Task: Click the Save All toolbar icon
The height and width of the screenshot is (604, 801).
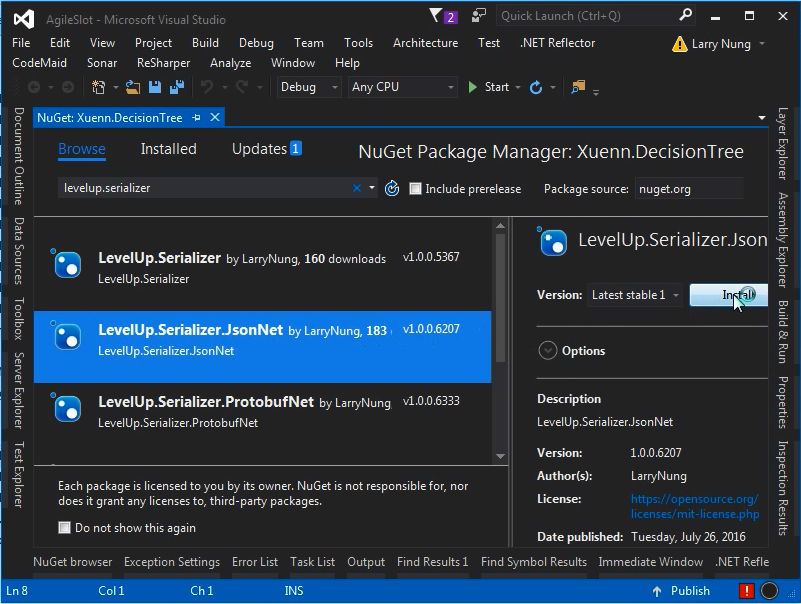Action: pos(177,87)
